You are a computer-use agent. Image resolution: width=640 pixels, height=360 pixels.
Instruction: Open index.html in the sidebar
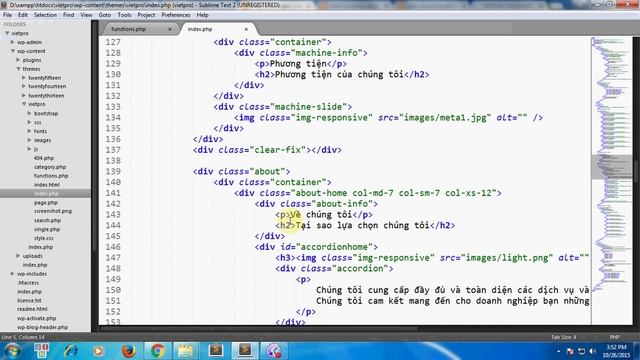[47, 185]
